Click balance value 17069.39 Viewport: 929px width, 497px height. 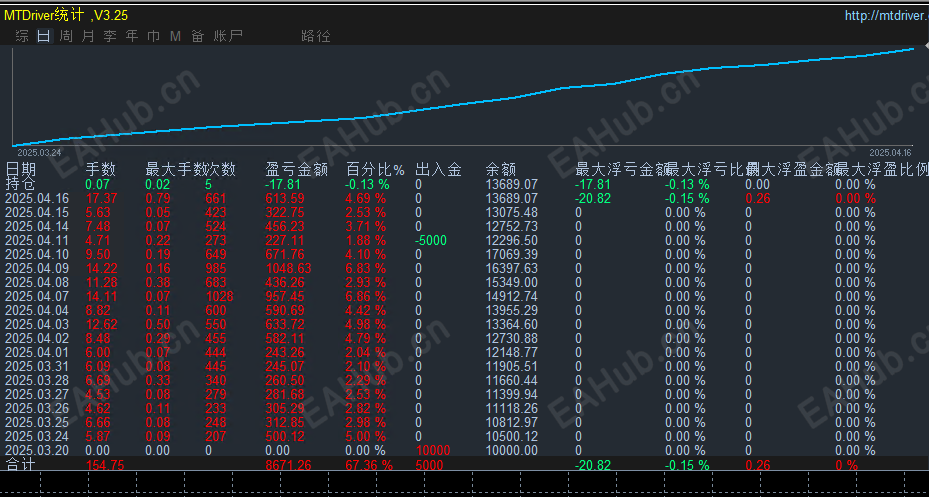click(511, 255)
